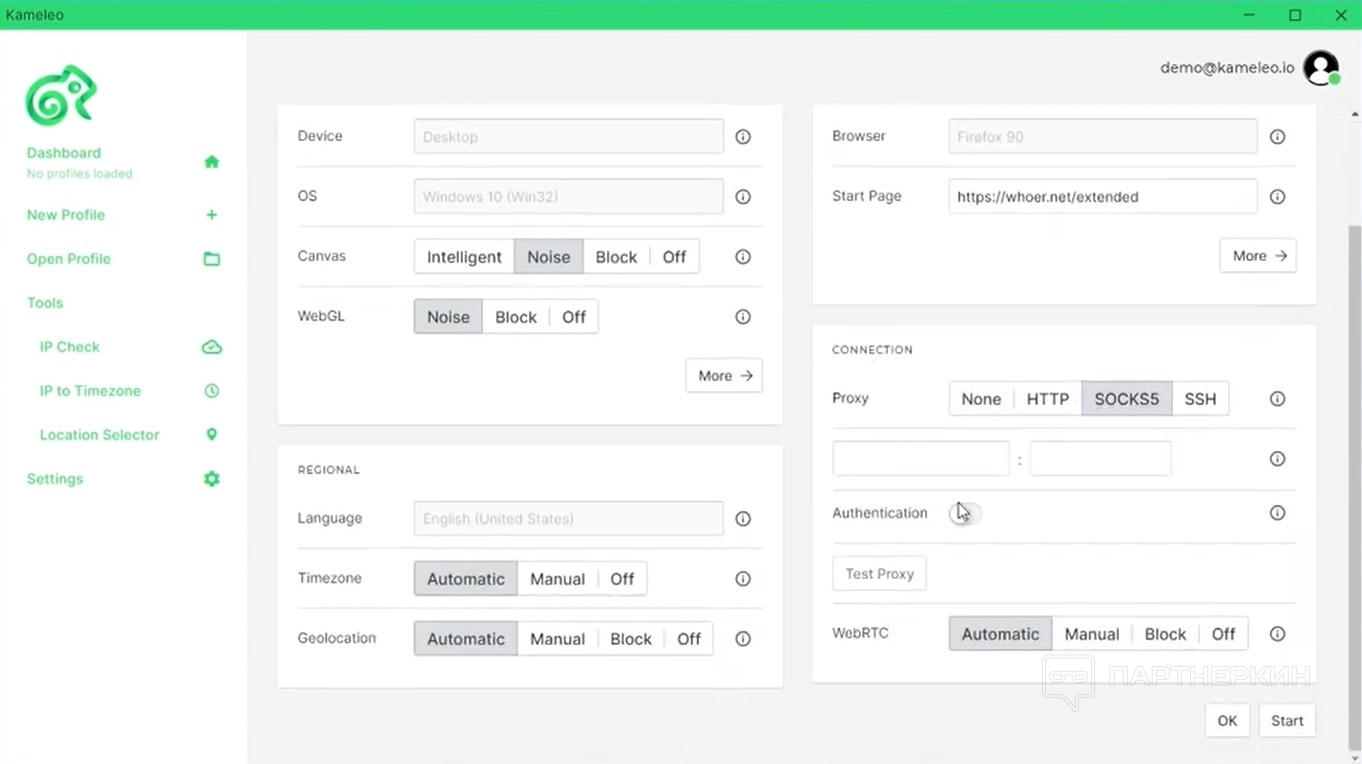The width and height of the screenshot is (1362, 764).
Task: Show info for proxy host and port
Action: 1277,459
